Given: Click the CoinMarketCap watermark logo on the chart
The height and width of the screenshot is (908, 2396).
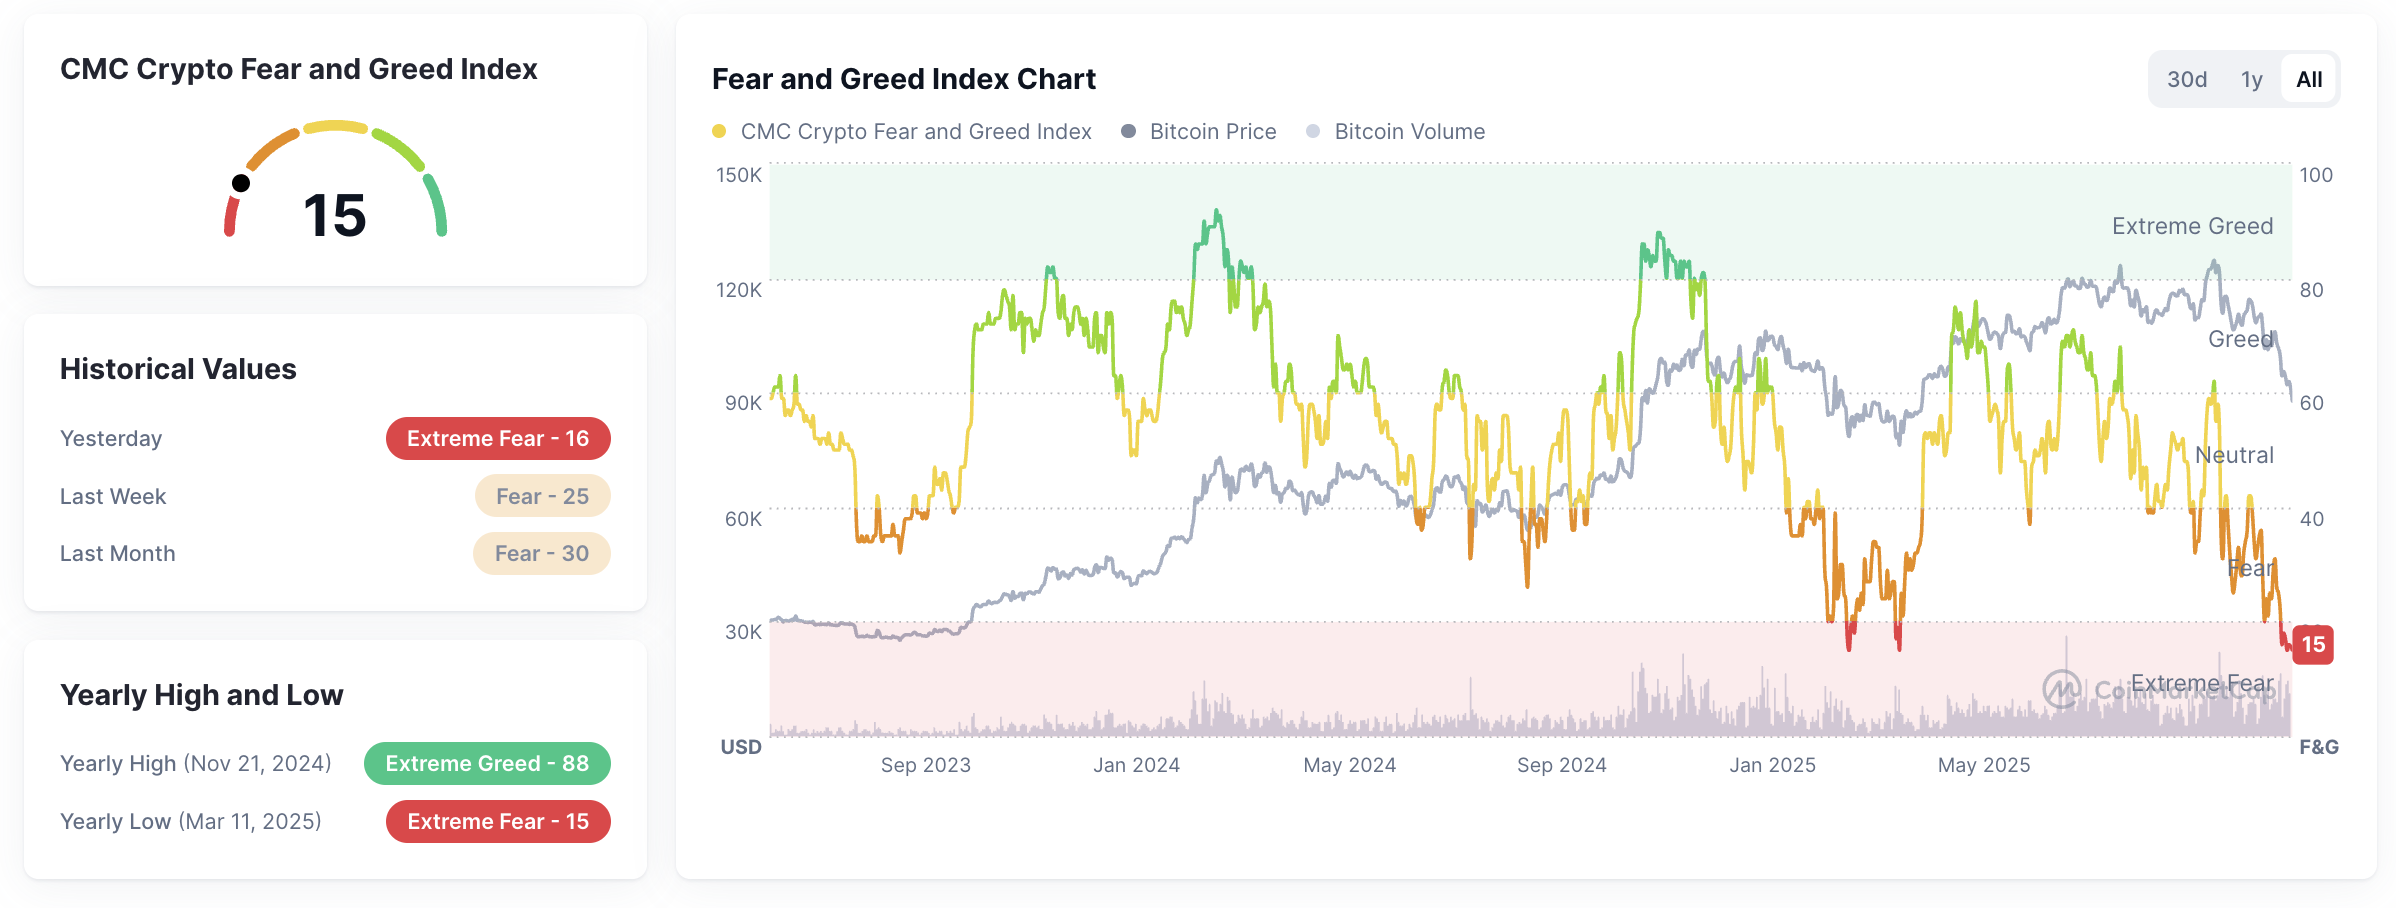Looking at the screenshot, I should tap(2061, 687).
